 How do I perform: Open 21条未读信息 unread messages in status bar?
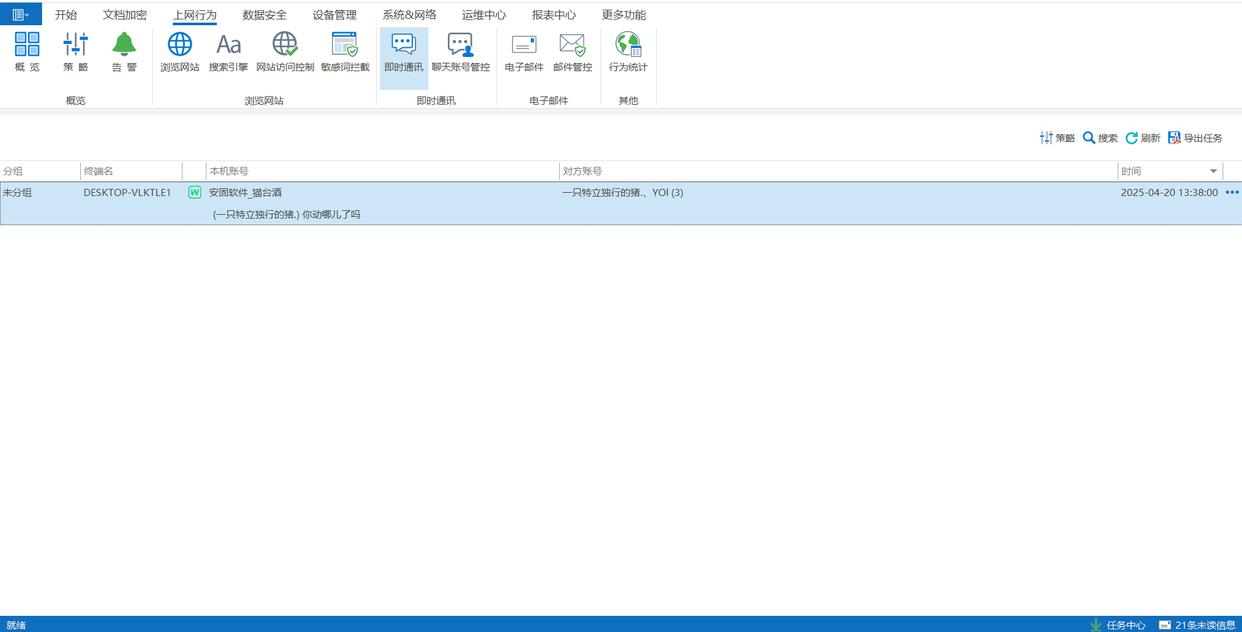click(1197, 625)
